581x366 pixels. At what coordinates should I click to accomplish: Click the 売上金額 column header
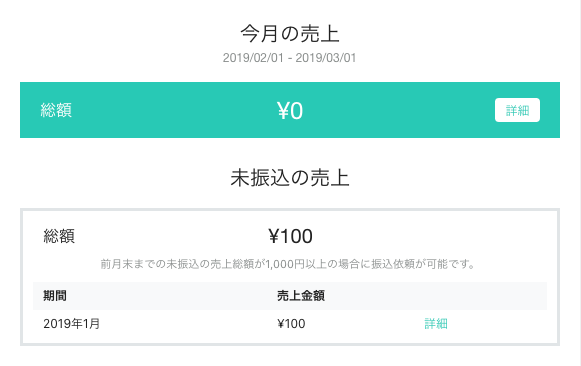click(301, 296)
